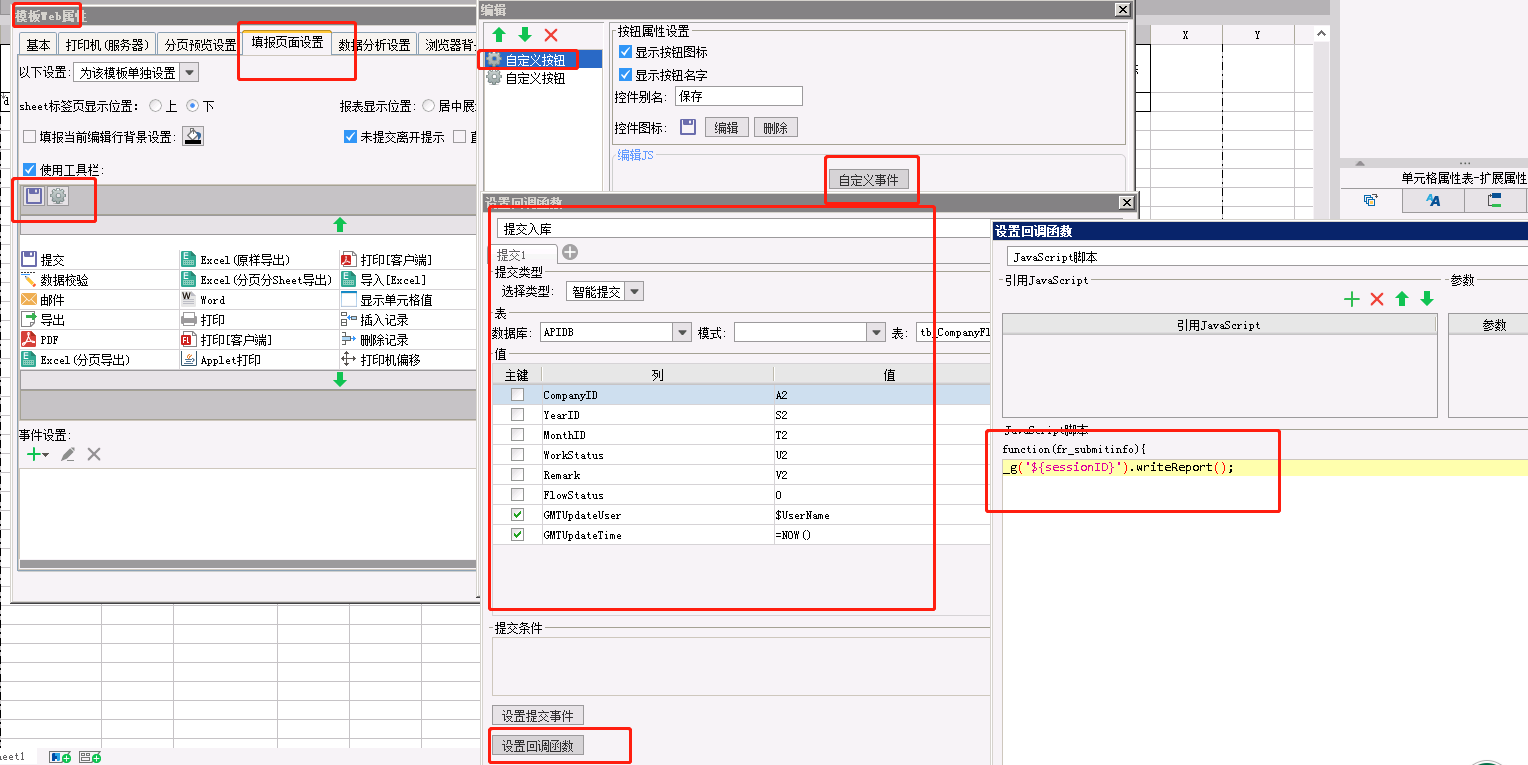Viewport: 1528px width, 765px height.
Task: Click the 控件别名 input field
Action: point(739,96)
